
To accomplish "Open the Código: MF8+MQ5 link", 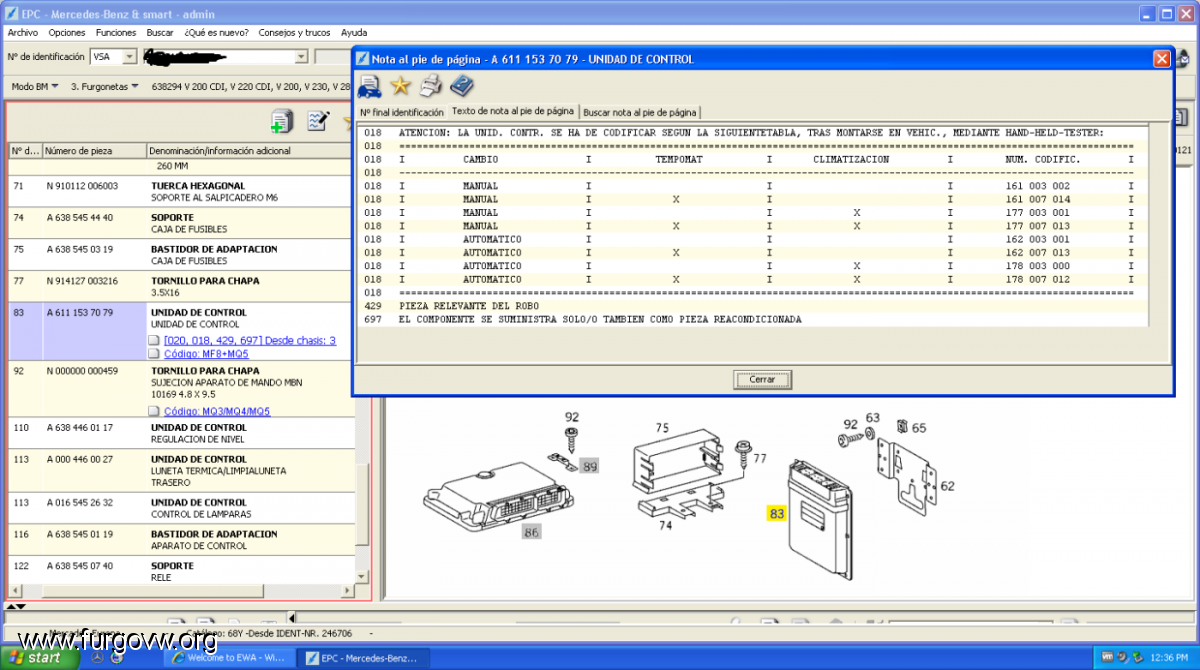I will [206, 354].
